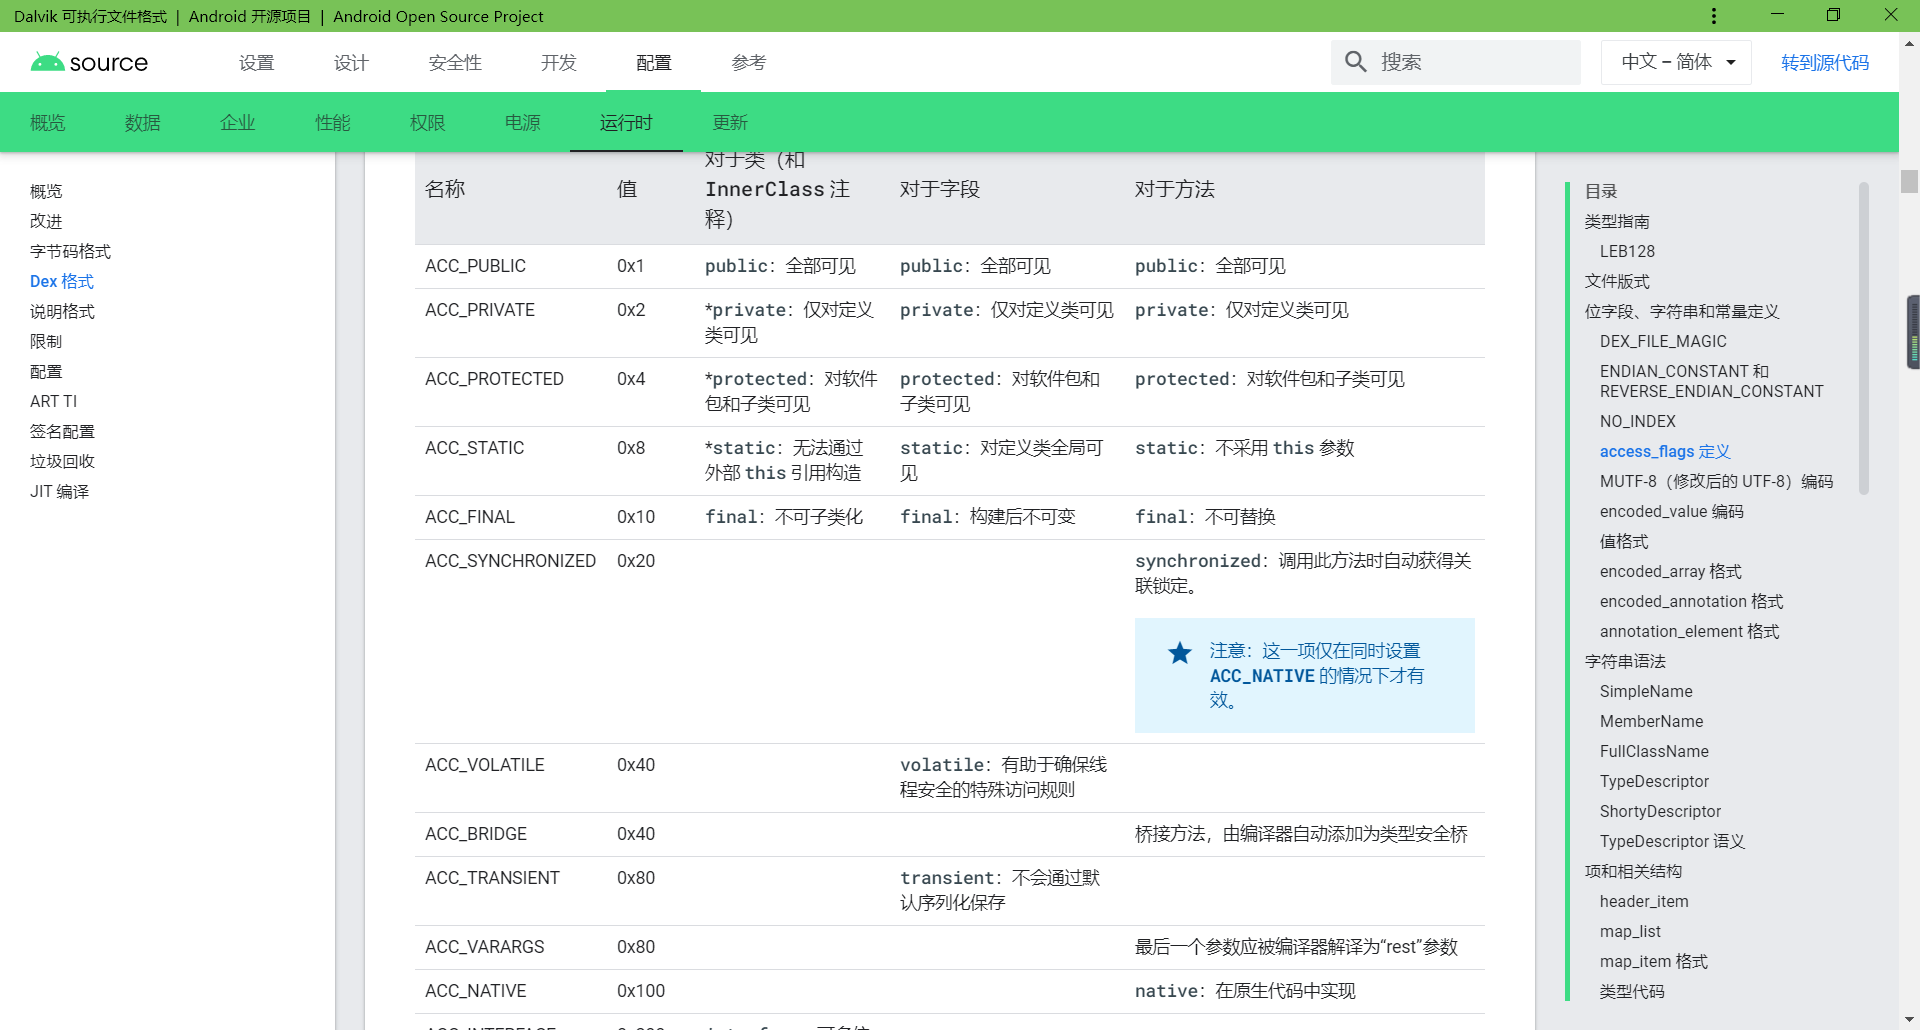Switch to the 更新 tab
Viewport: 1920px width, 1030px height.
coord(730,122)
